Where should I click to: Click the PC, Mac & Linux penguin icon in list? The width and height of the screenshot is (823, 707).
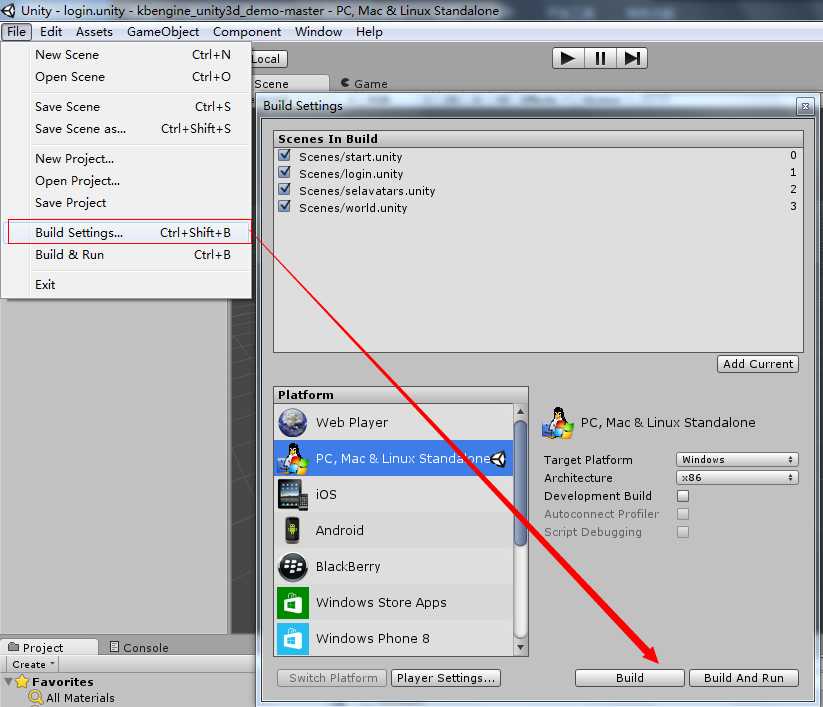[x=292, y=458]
